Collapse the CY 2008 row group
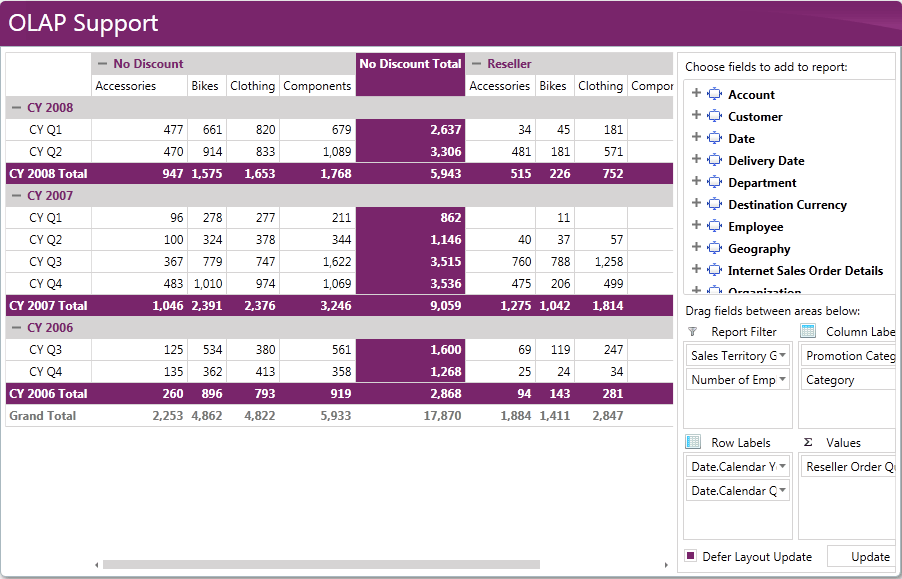Screen dimensions: 902x579 click(x=16, y=108)
